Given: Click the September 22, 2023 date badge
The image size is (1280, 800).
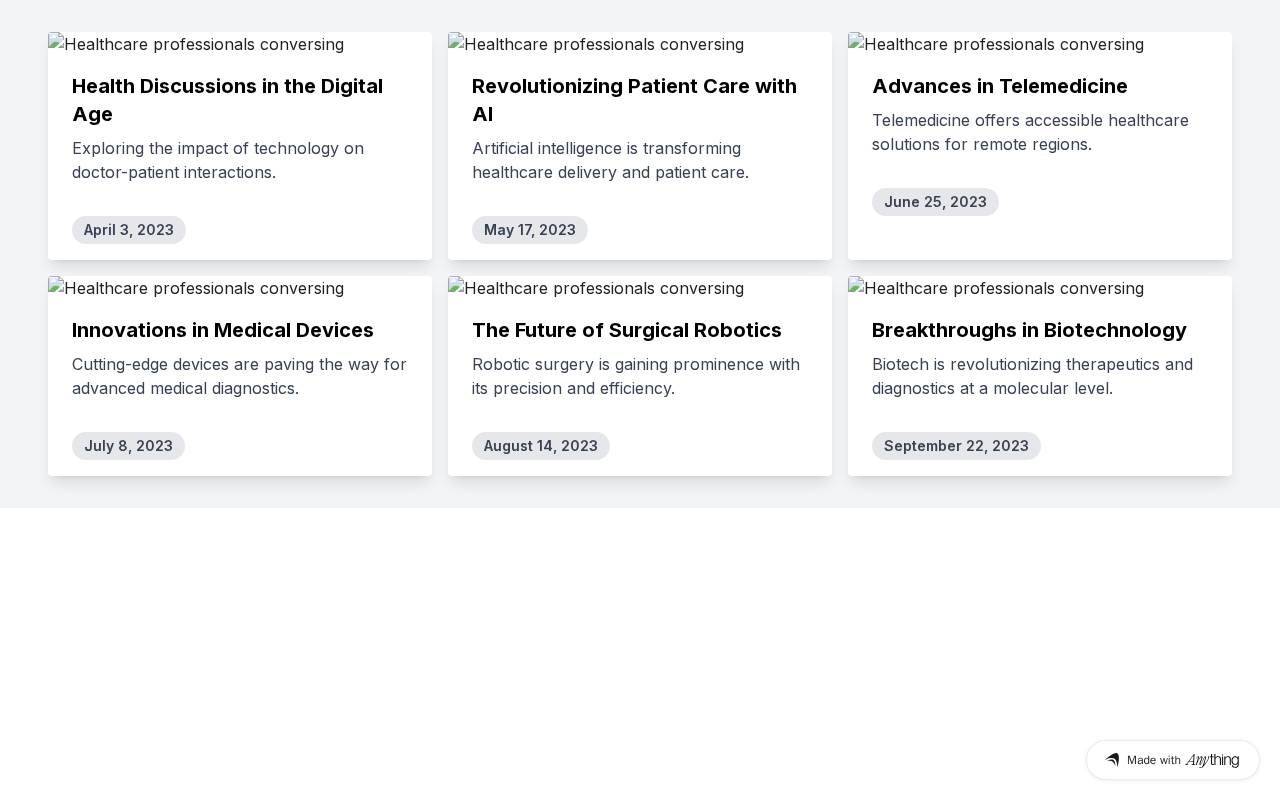Looking at the screenshot, I should [x=956, y=446].
